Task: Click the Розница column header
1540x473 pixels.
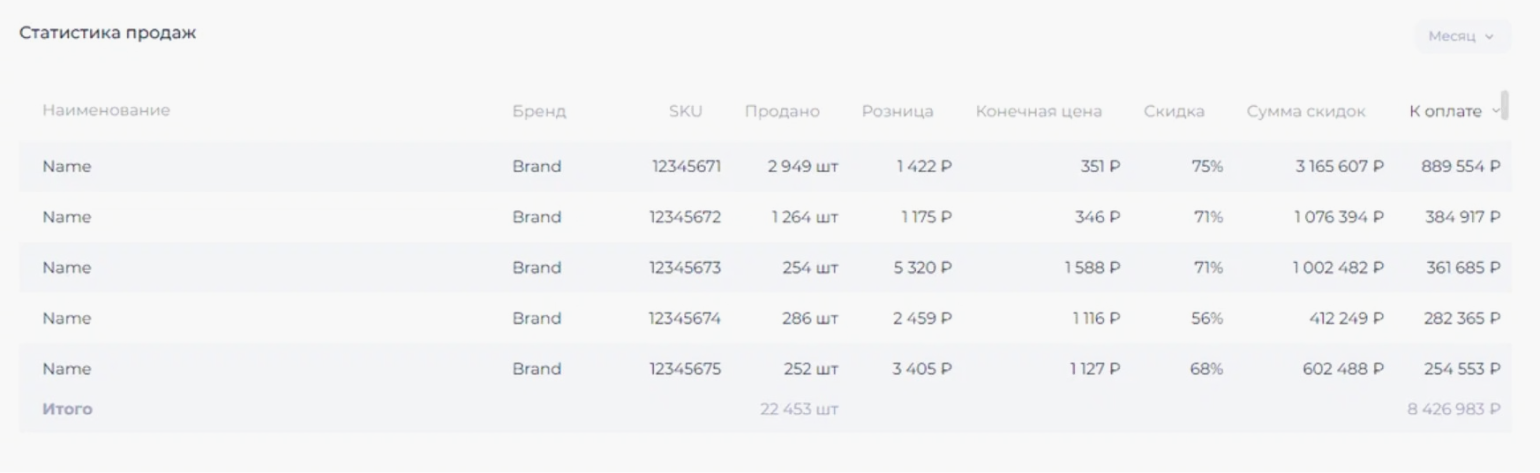Action: [x=897, y=111]
